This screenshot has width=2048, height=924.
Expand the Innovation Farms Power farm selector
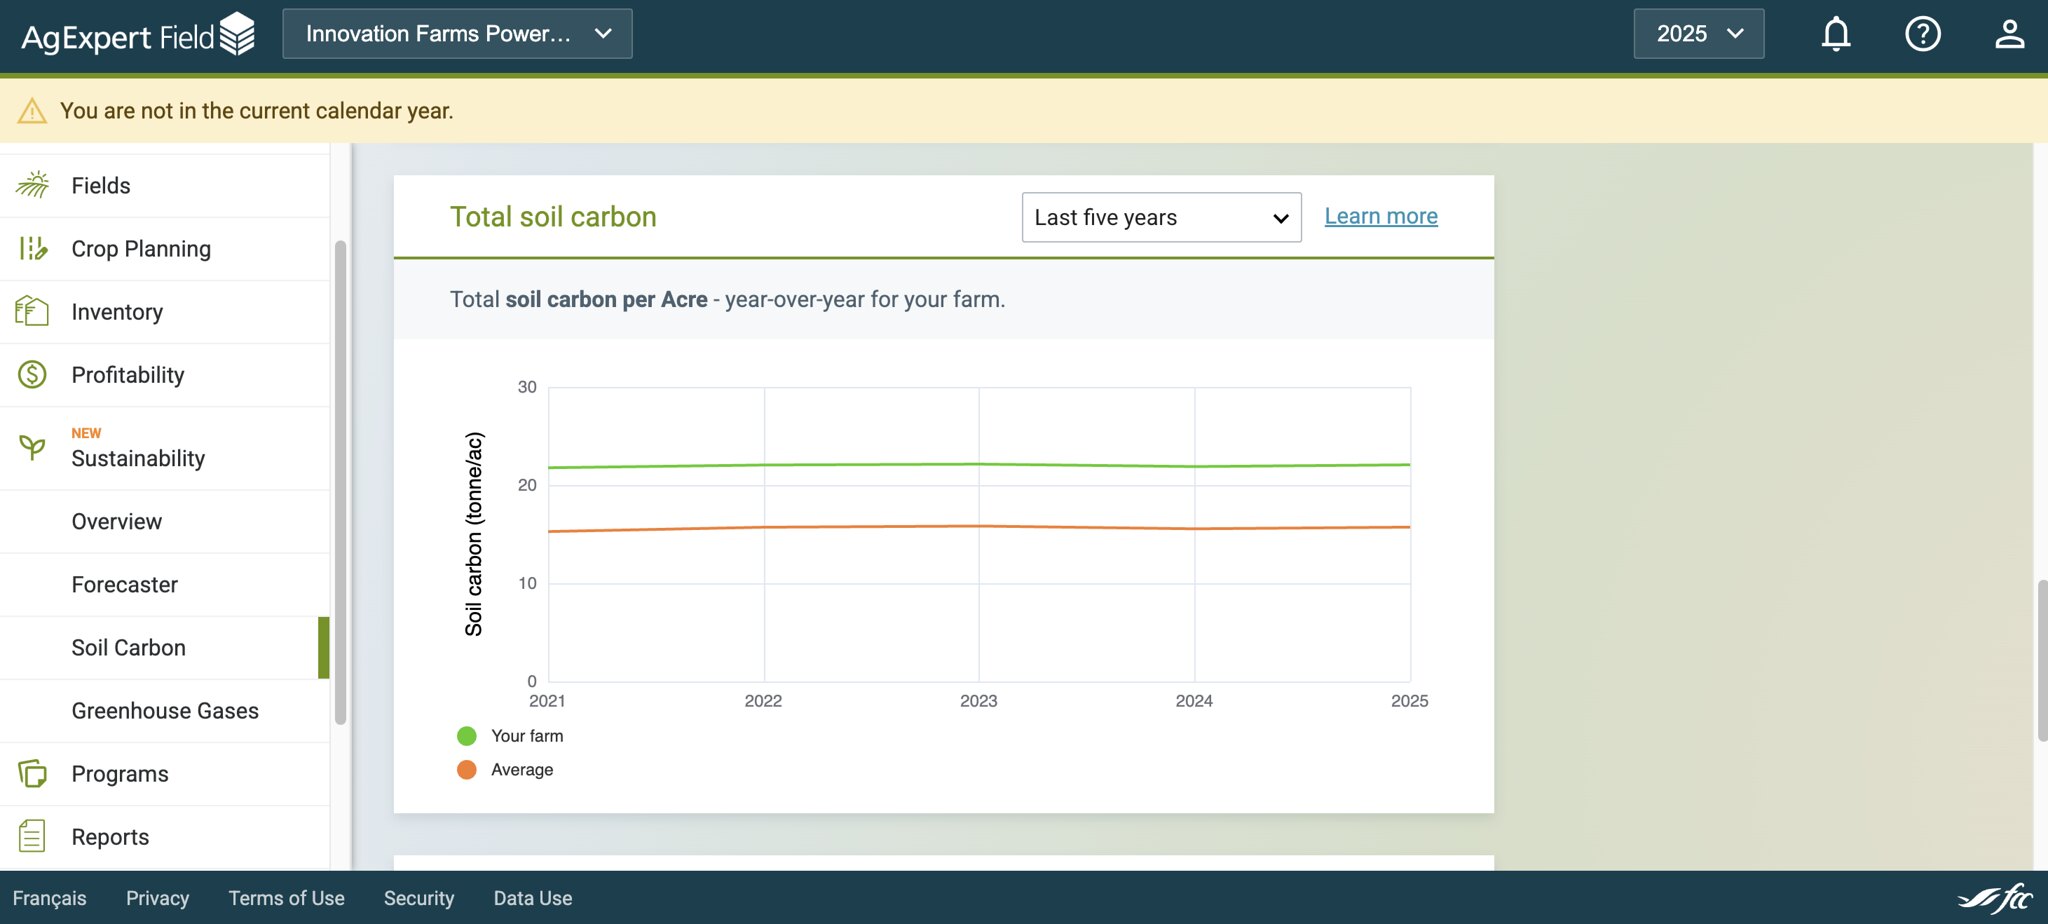(457, 34)
